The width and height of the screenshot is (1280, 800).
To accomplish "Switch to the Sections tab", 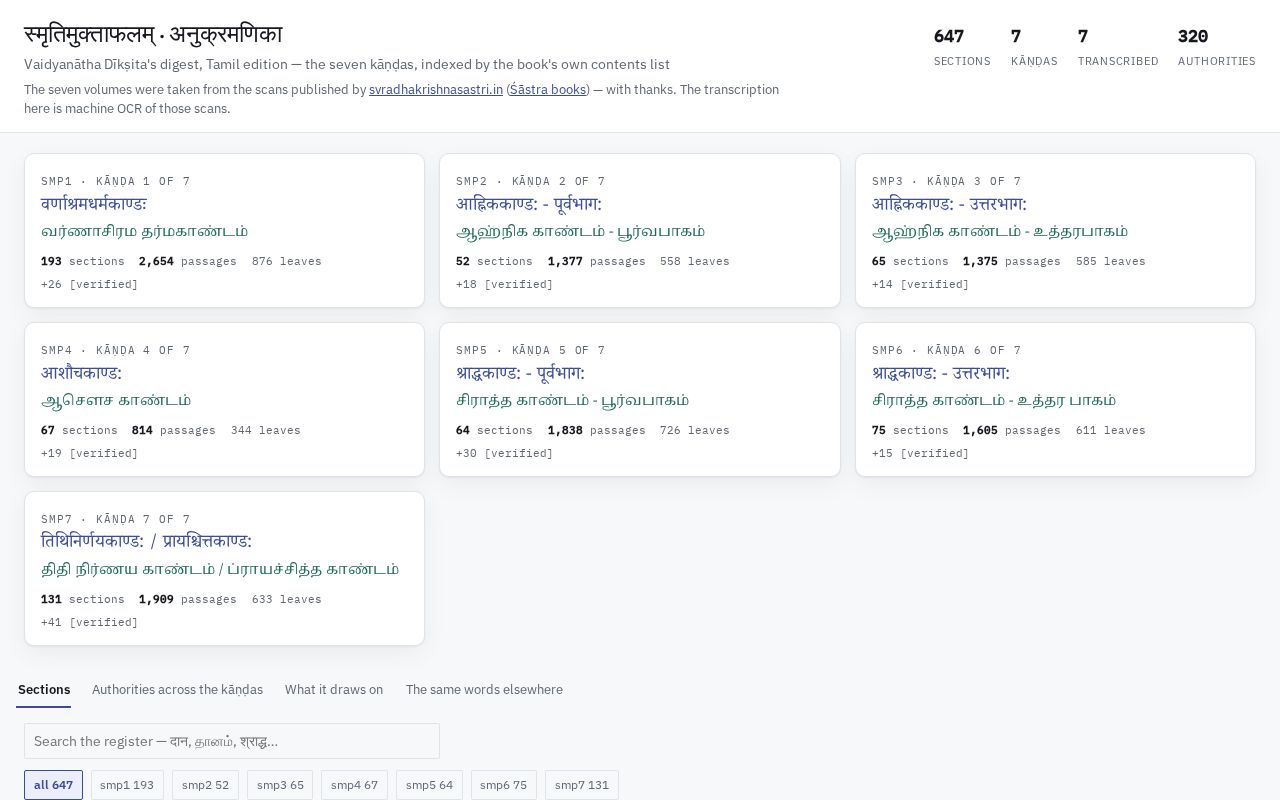I will (x=44, y=690).
